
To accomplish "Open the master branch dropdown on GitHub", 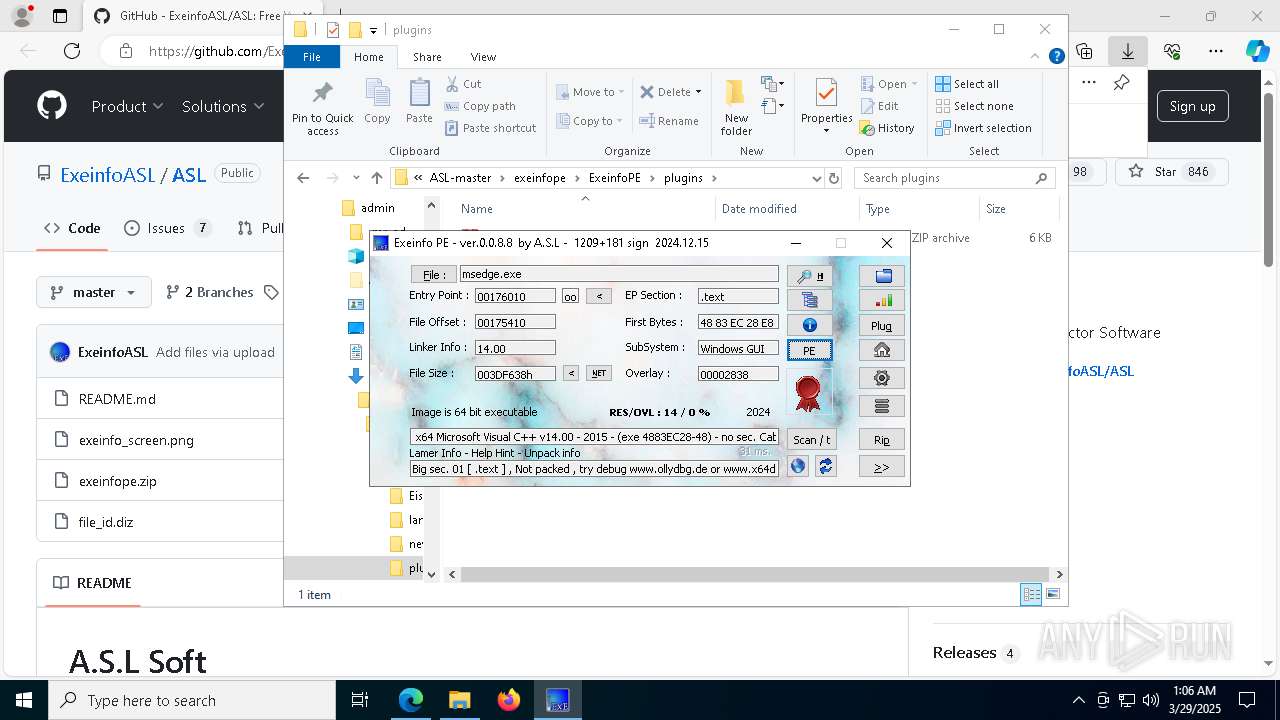I will coord(94,292).
